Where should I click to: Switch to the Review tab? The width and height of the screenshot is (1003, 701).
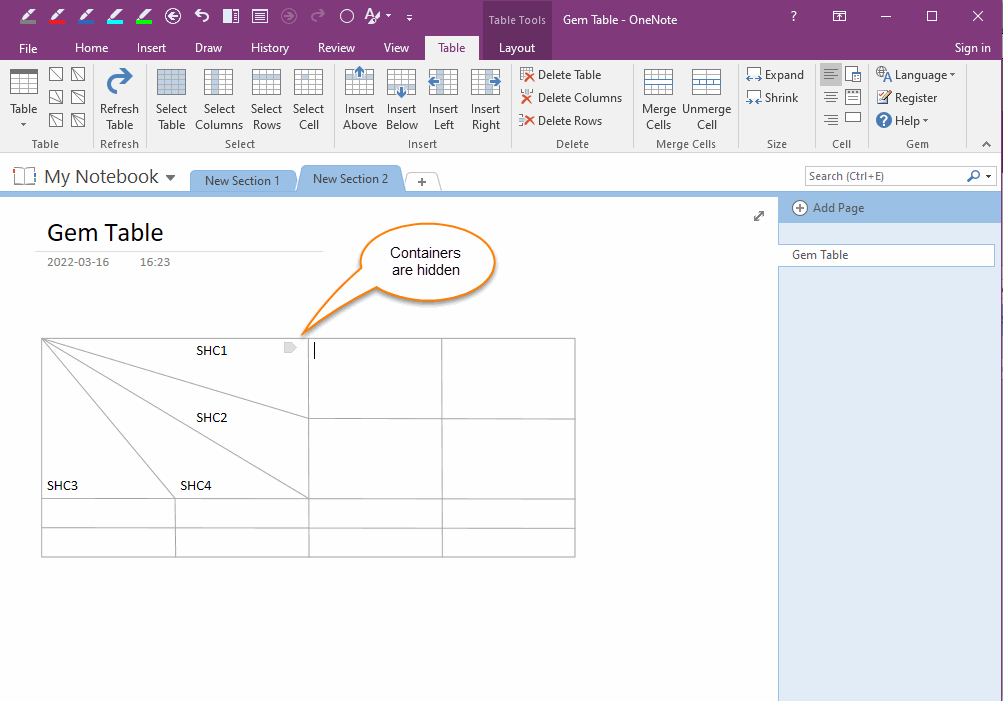[336, 48]
